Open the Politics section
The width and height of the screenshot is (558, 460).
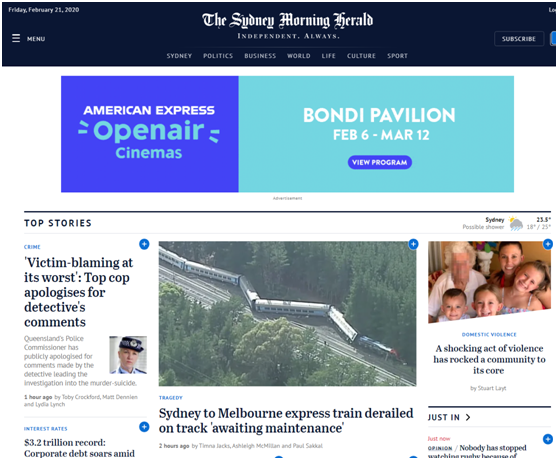tap(218, 56)
